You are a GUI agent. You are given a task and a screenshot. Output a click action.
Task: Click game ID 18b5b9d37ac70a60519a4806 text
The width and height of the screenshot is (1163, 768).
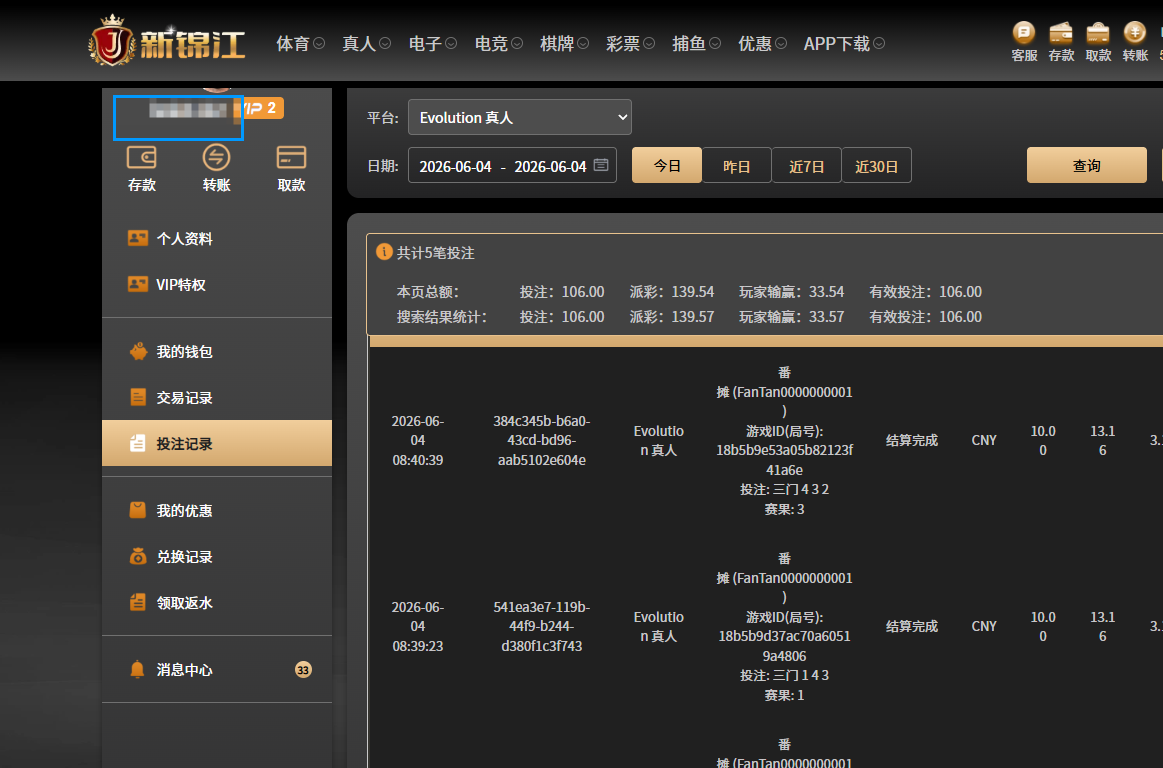coord(784,646)
